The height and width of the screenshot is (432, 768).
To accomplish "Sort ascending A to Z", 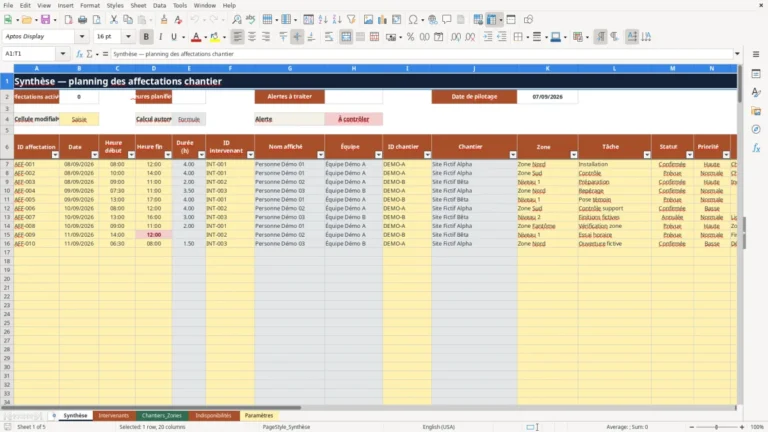I will pos(323,20).
